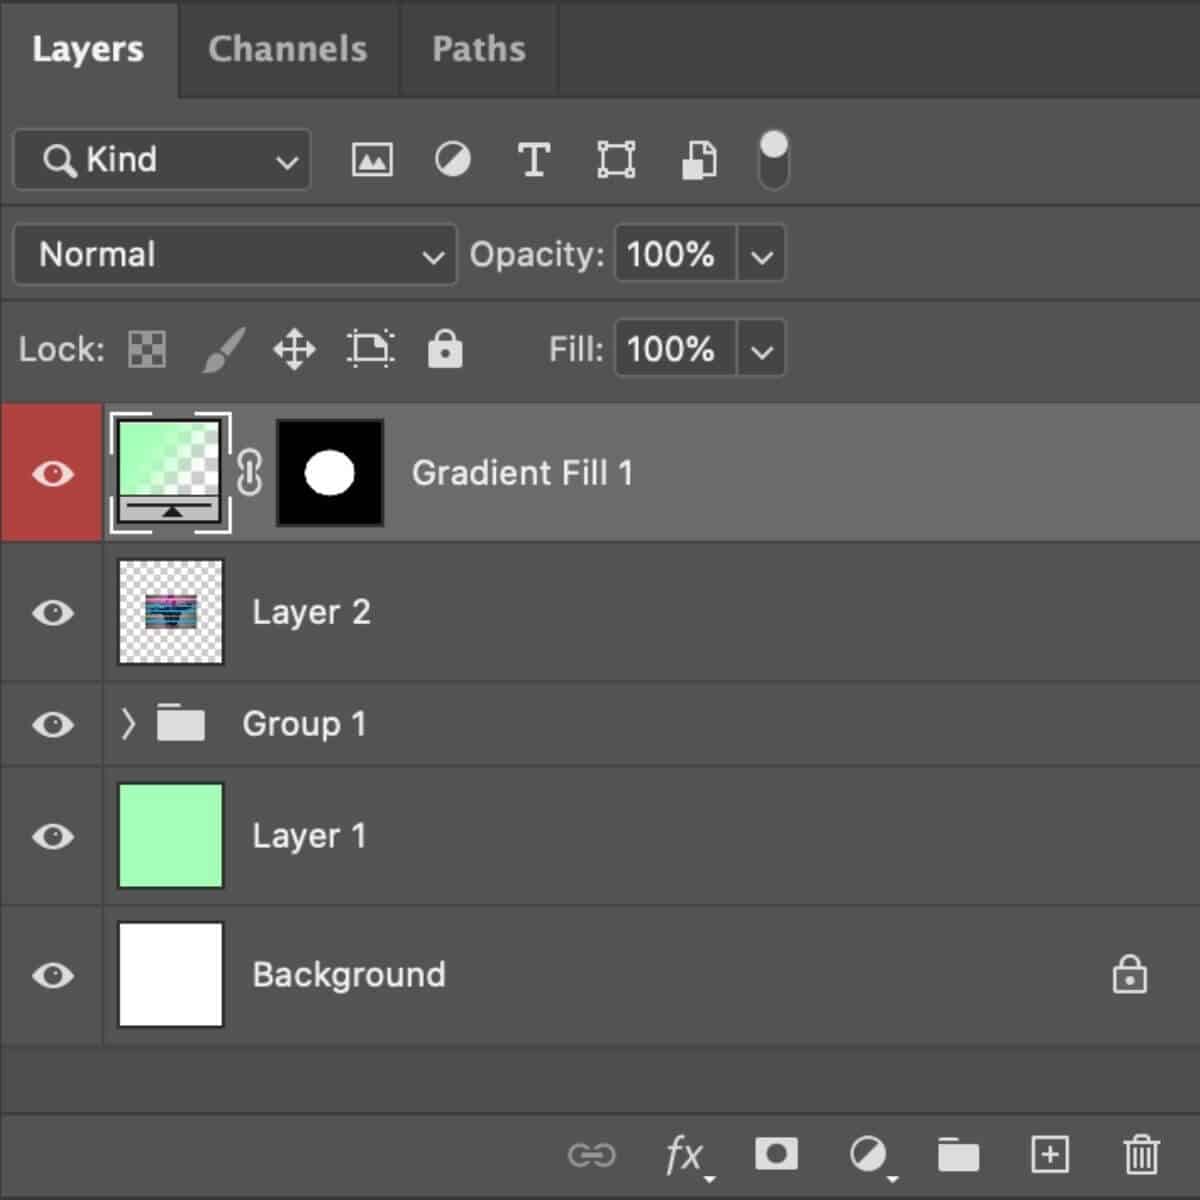Screen dimensions: 1200x1200
Task: Switch to the Channels tab
Action: coord(287,49)
